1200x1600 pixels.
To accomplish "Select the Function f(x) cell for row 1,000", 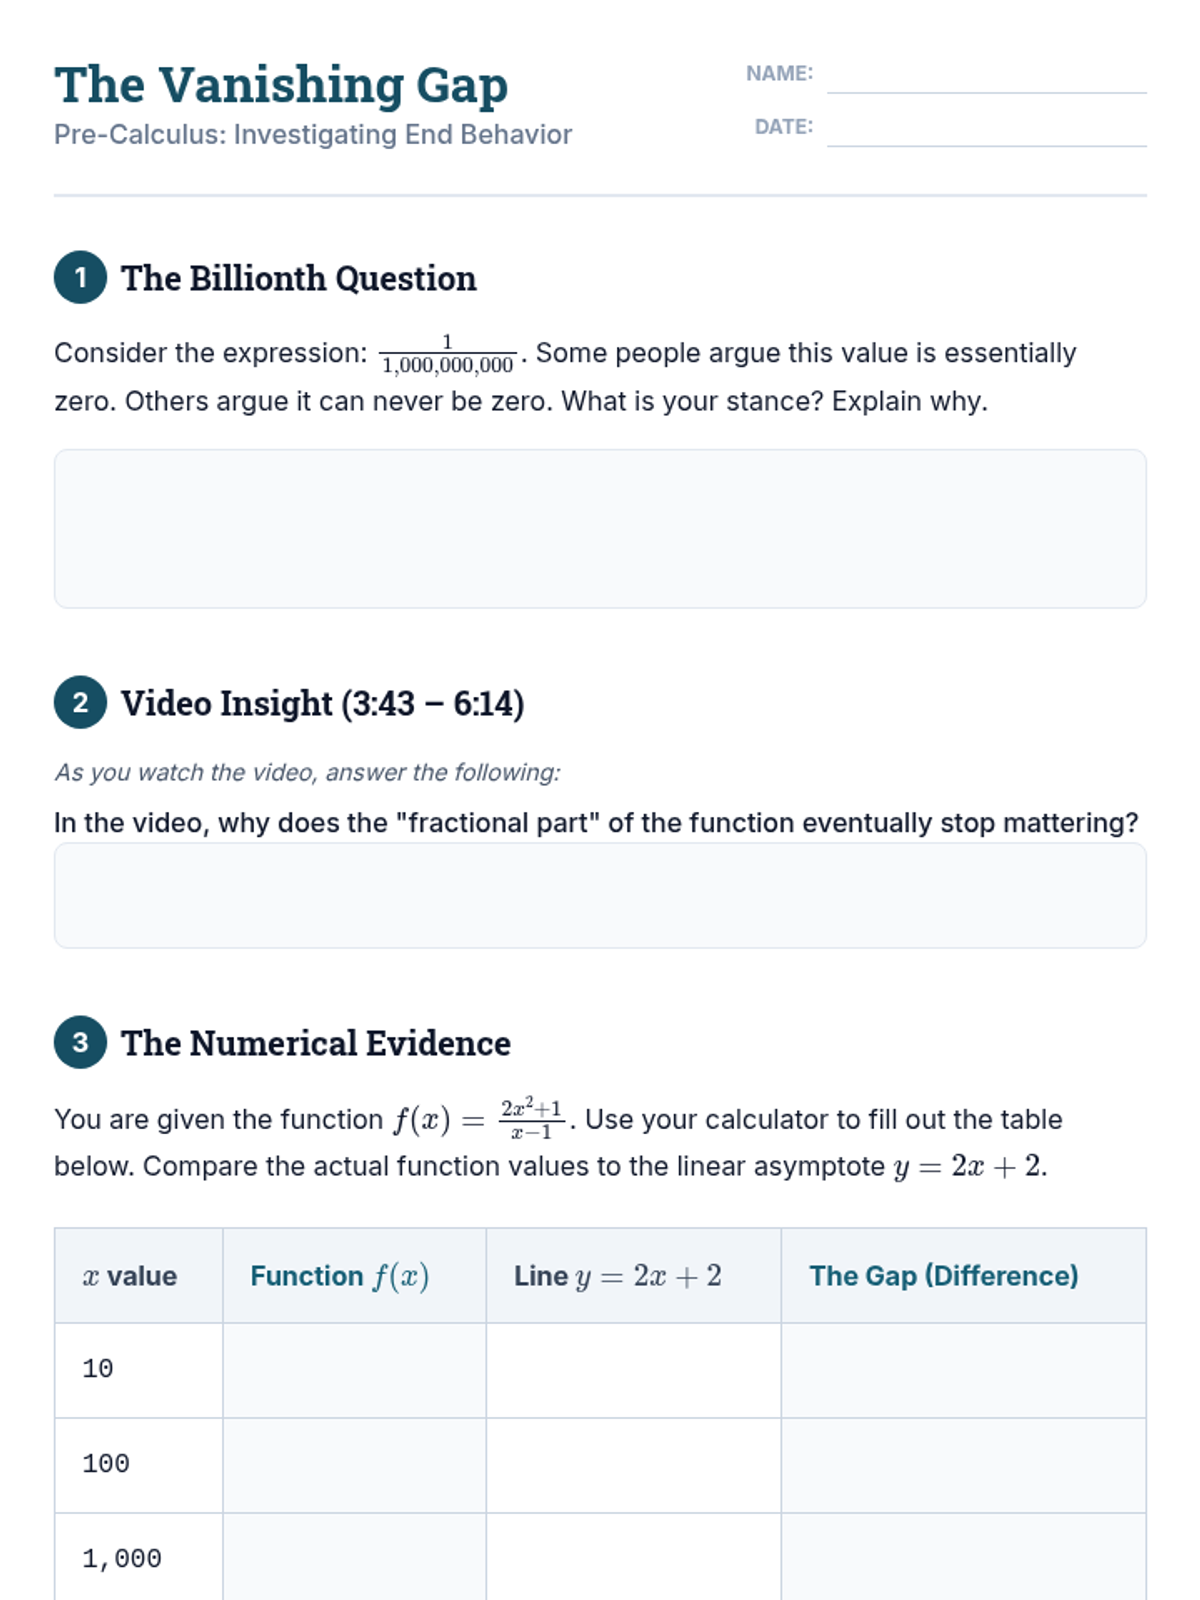I will (354, 1557).
